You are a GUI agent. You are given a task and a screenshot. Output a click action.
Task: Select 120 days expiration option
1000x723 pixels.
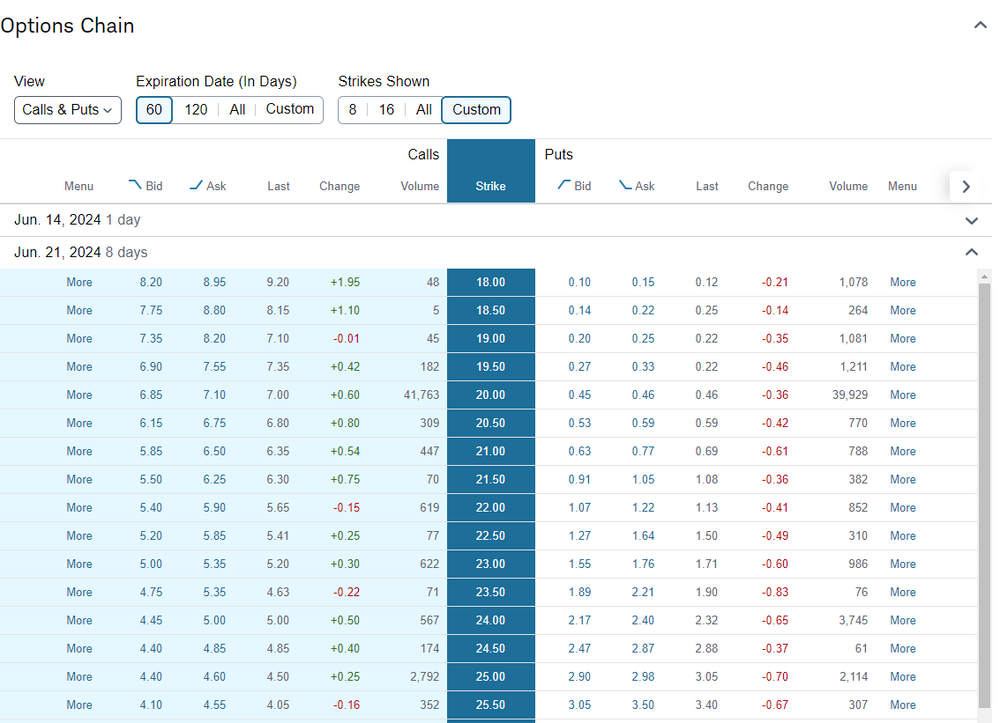coord(196,110)
